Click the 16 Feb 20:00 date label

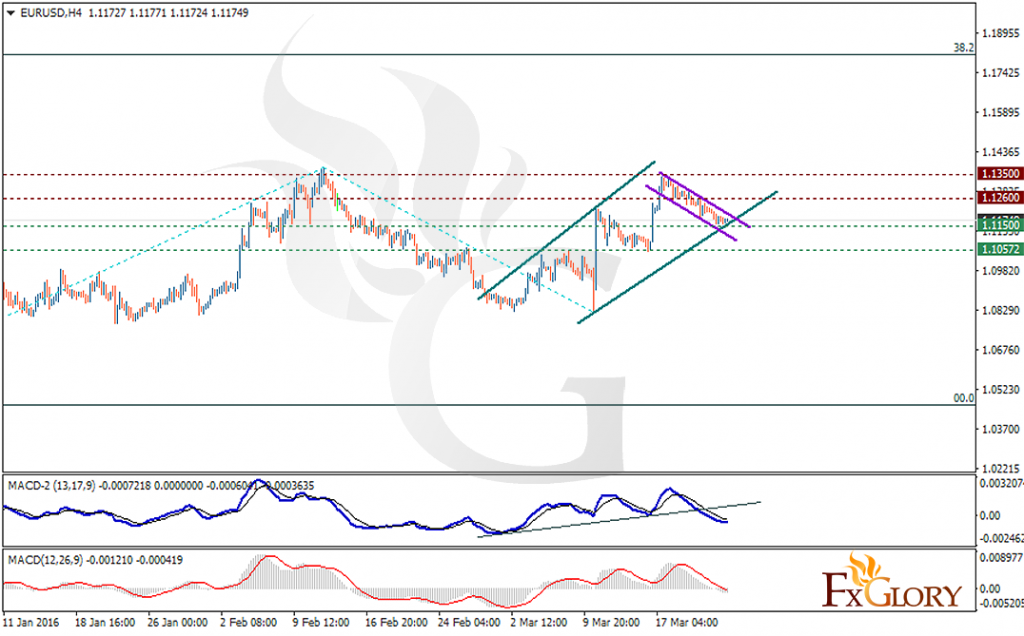click(x=396, y=622)
